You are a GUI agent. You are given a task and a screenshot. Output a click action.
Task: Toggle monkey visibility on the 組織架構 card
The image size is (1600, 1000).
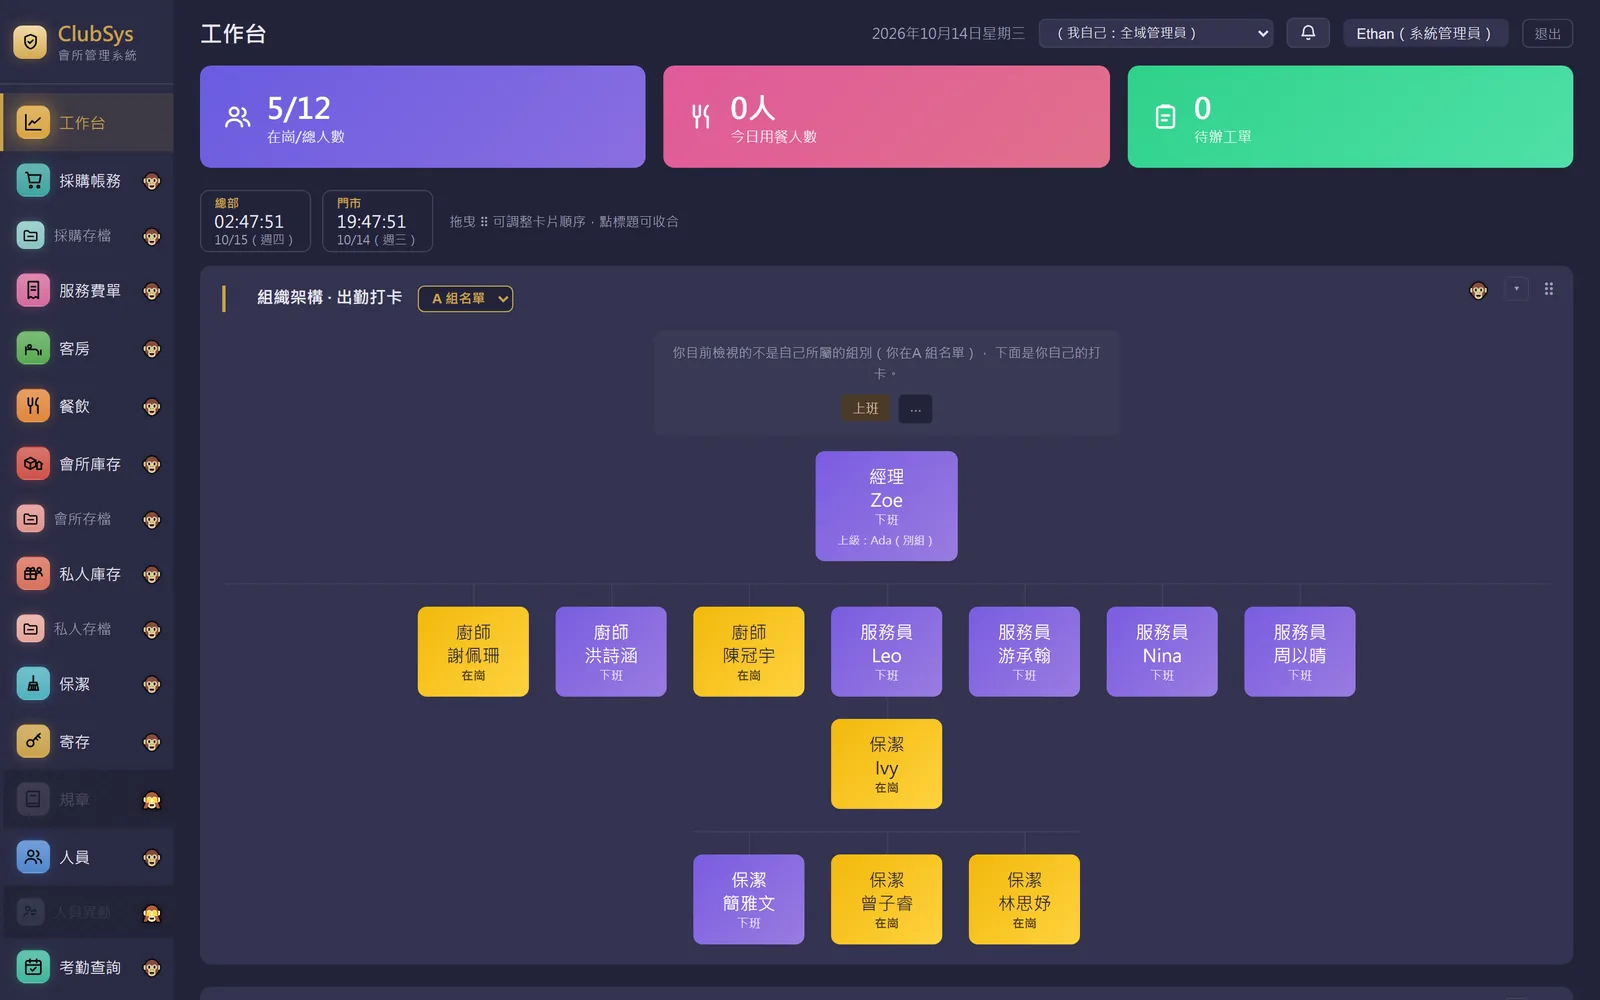(x=1478, y=290)
